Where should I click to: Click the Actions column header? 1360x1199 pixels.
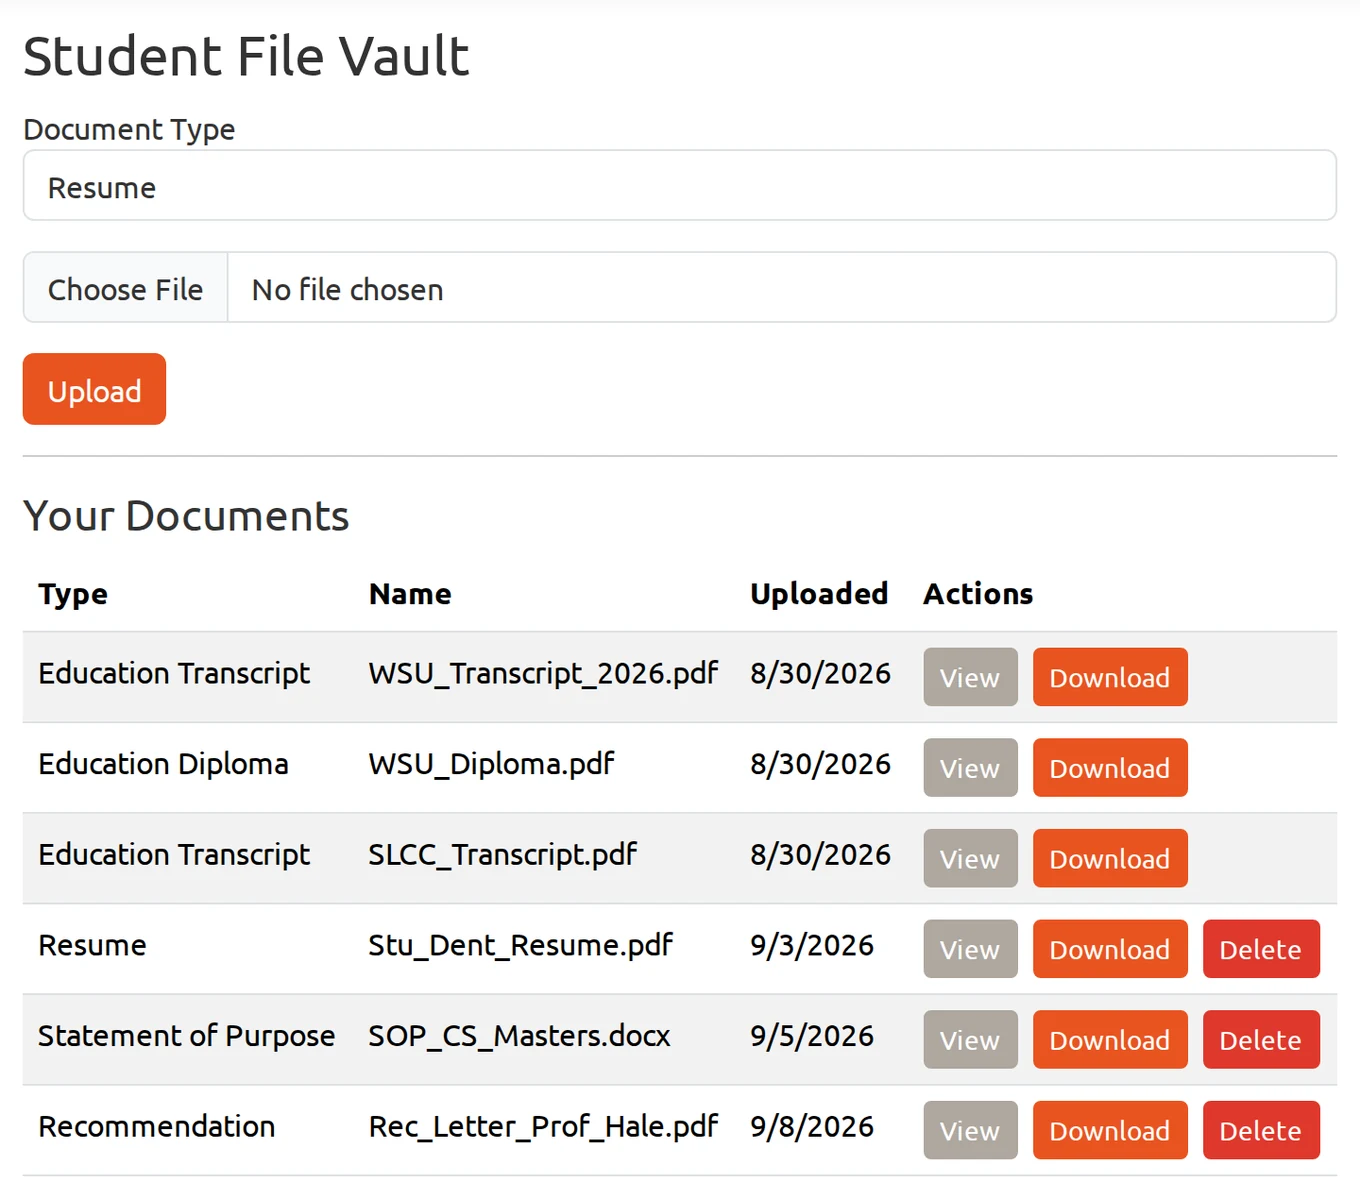978,594
